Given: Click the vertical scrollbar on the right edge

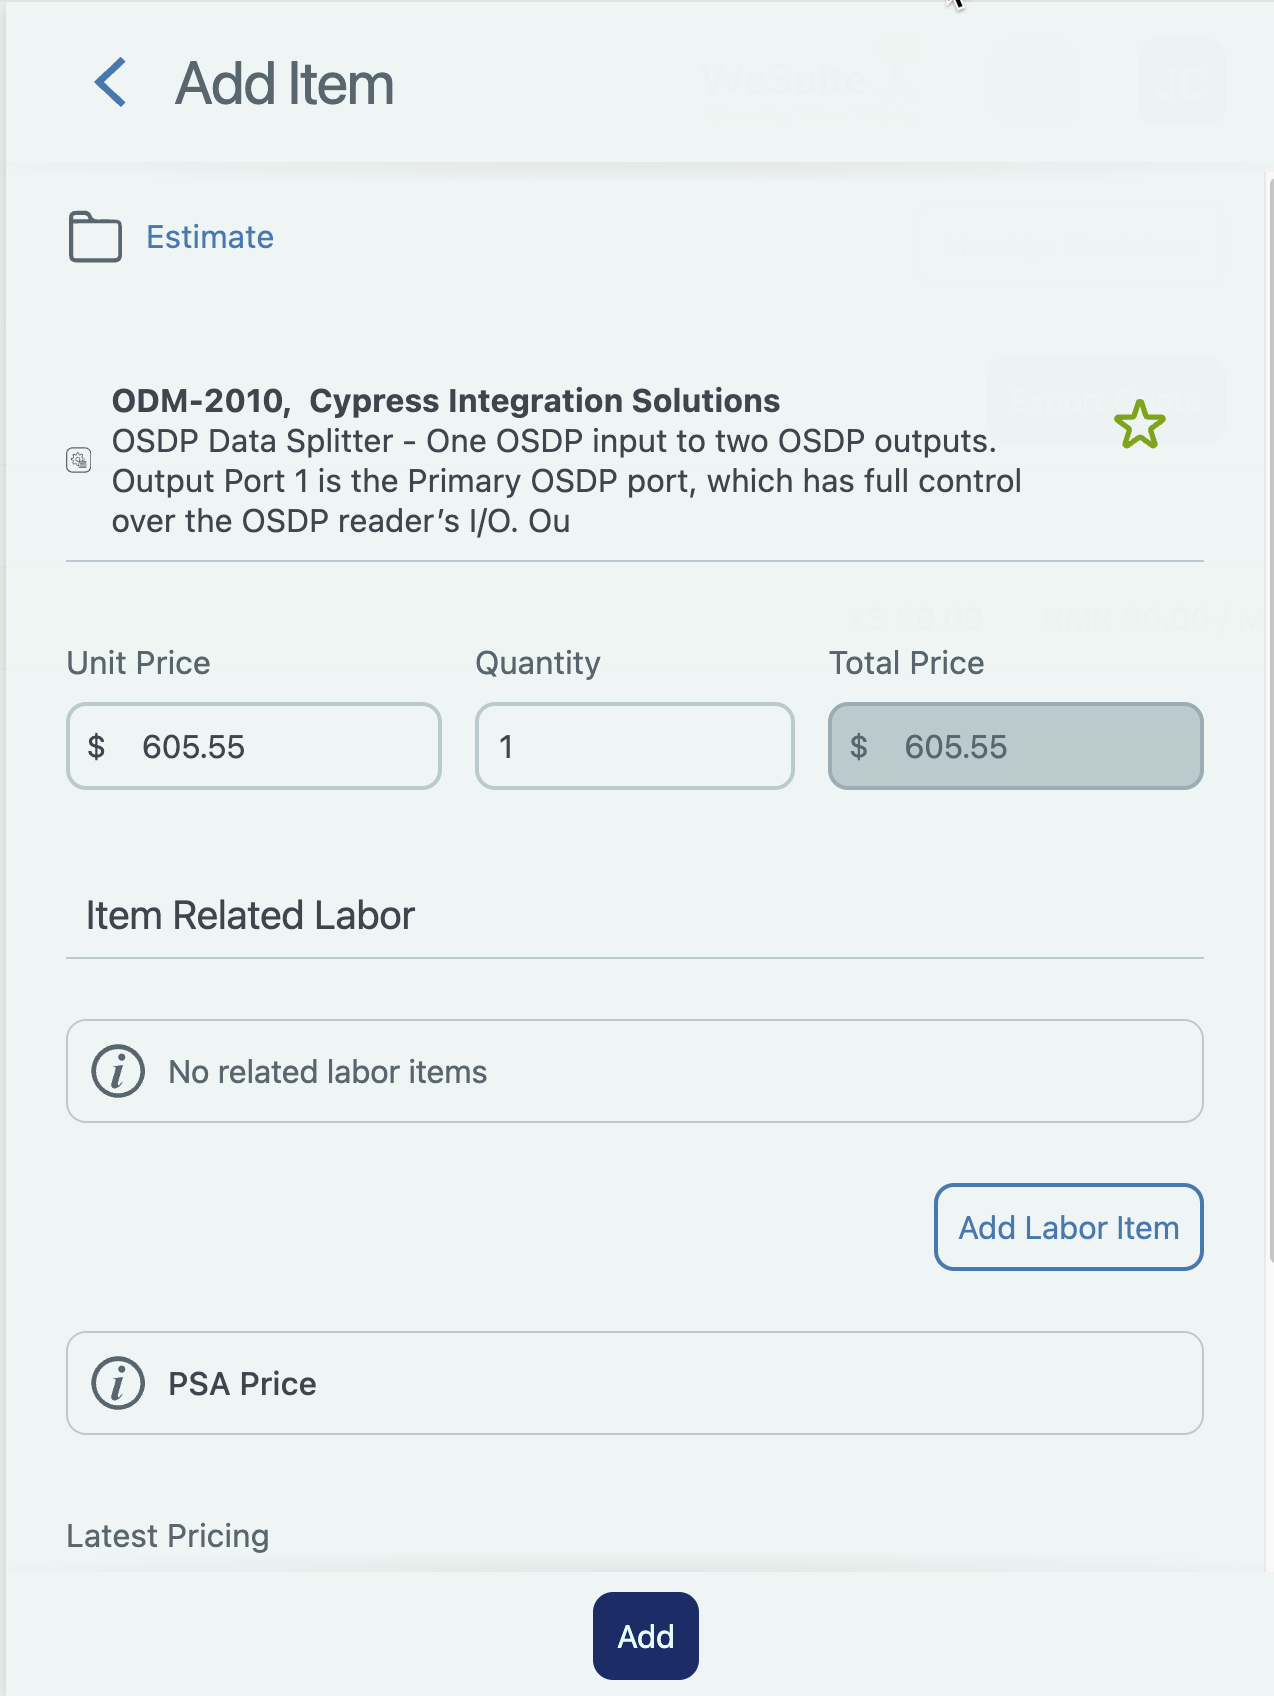Looking at the screenshot, I should [1270, 720].
